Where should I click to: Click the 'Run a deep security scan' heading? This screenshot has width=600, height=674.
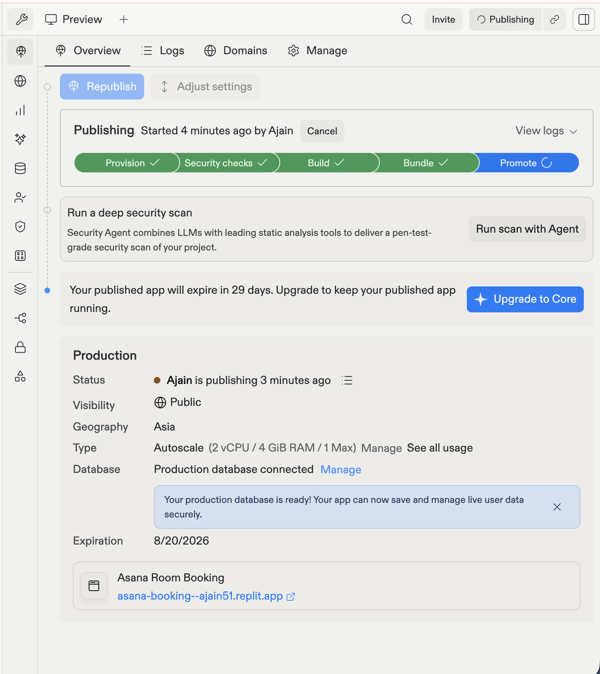(130, 213)
